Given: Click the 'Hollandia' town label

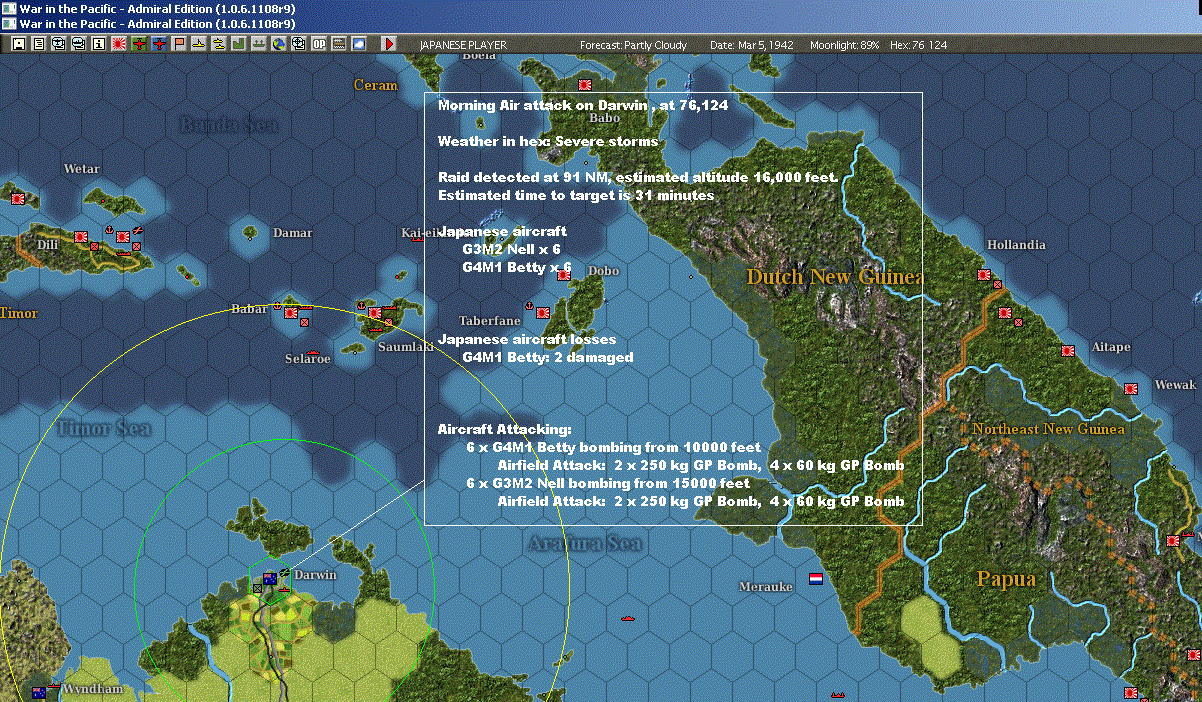Looking at the screenshot, I should (x=1016, y=245).
